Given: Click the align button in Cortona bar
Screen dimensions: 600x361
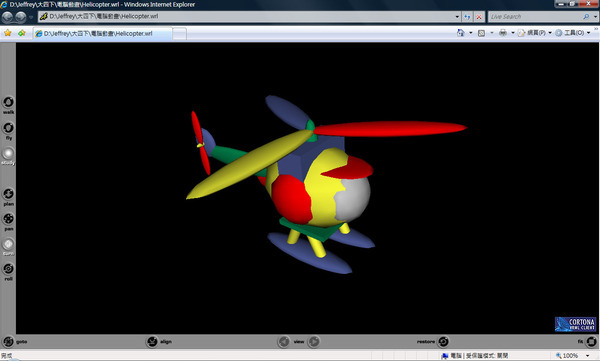Looking at the screenshot, I should [152, 341].
